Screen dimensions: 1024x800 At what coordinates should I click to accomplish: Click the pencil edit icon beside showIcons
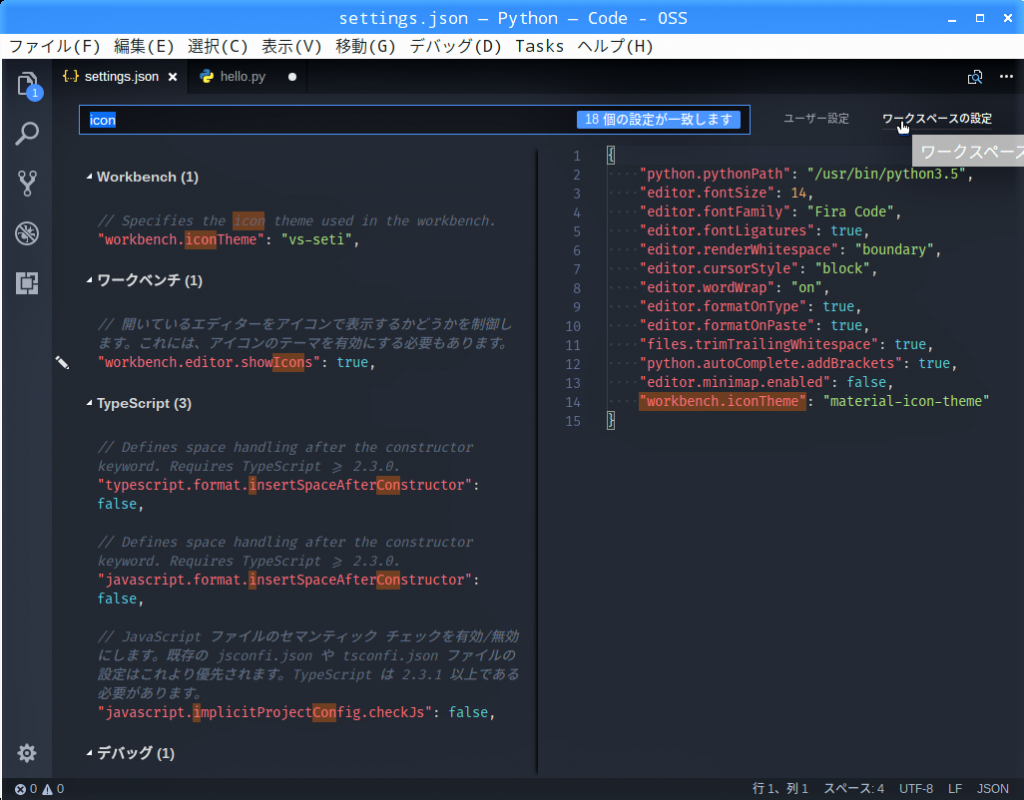tap(62, 363)
